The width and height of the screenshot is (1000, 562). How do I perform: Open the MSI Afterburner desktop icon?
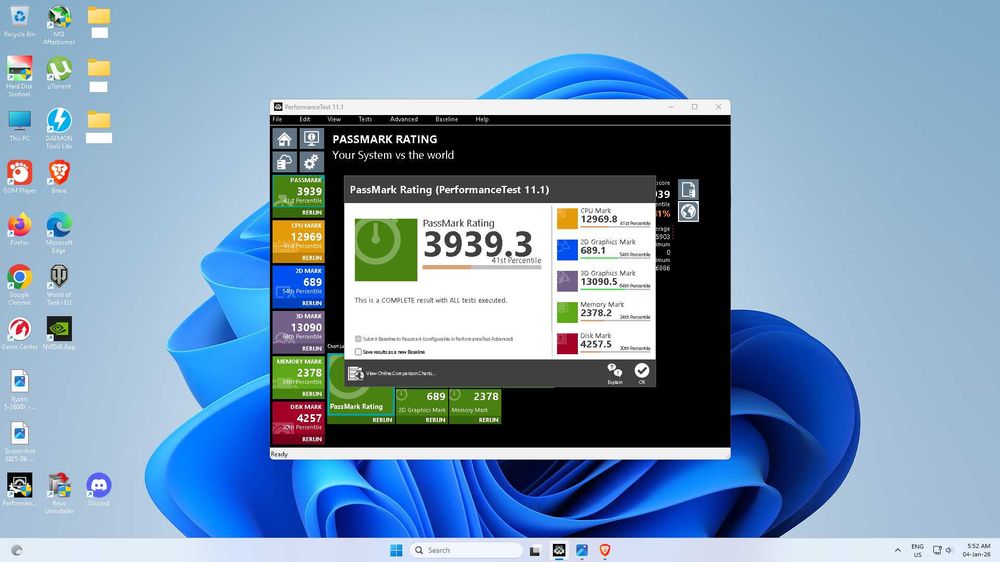pos(59,25)
